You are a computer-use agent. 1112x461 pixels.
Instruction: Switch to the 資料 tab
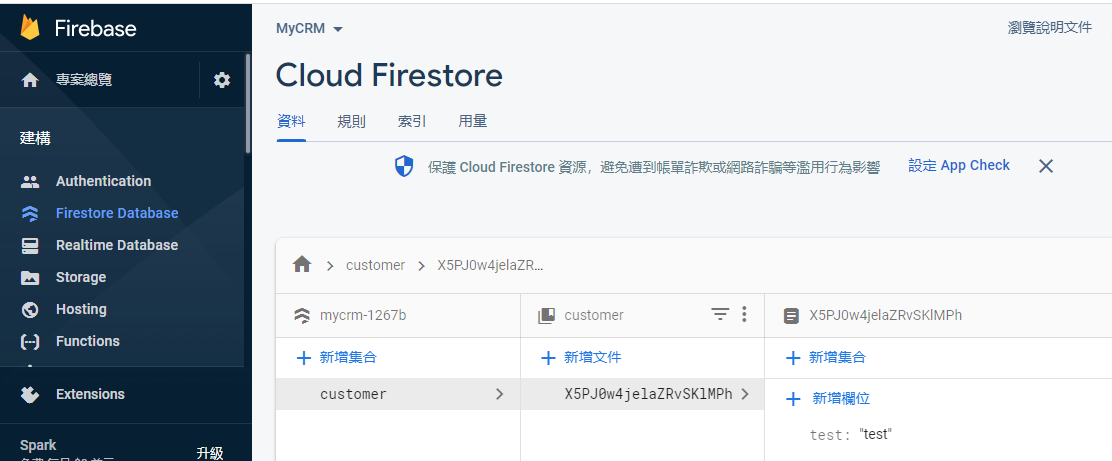(x=291, y=121)
